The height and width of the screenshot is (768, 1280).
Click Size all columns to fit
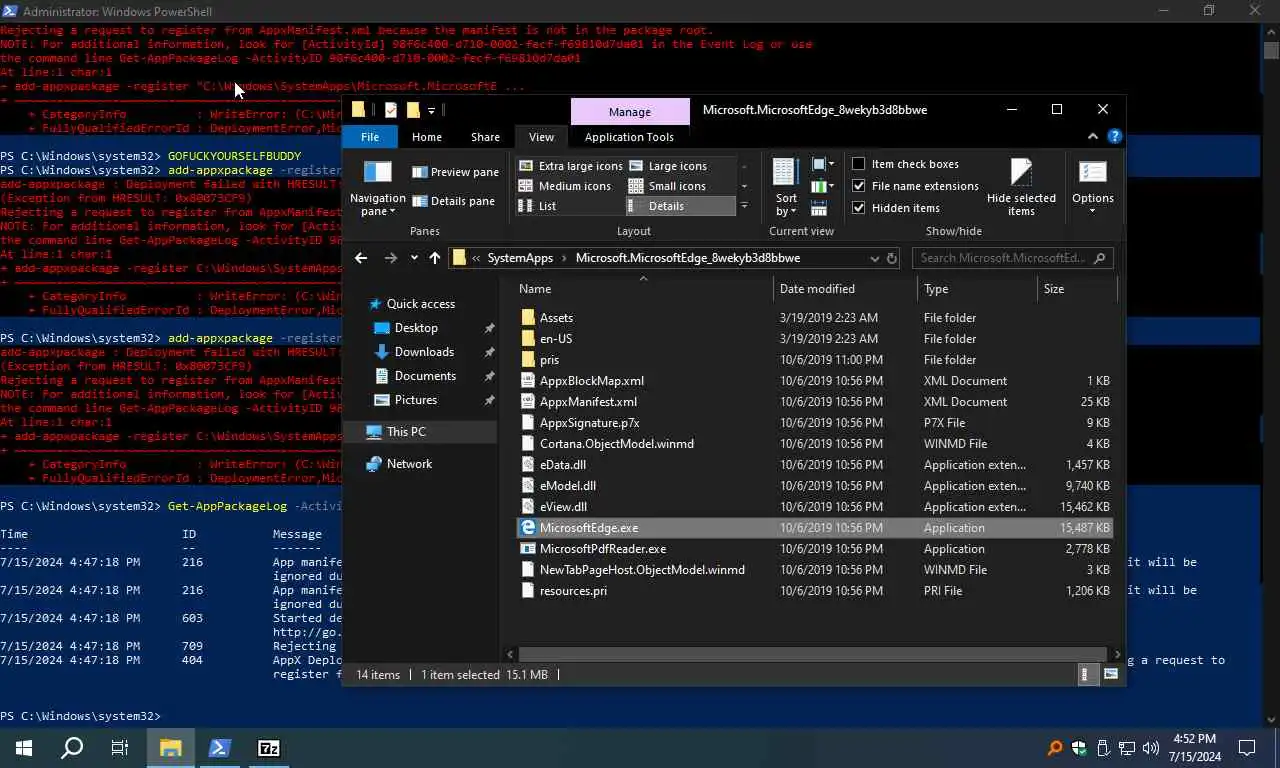pyautogui.click(x=819, y=208)
